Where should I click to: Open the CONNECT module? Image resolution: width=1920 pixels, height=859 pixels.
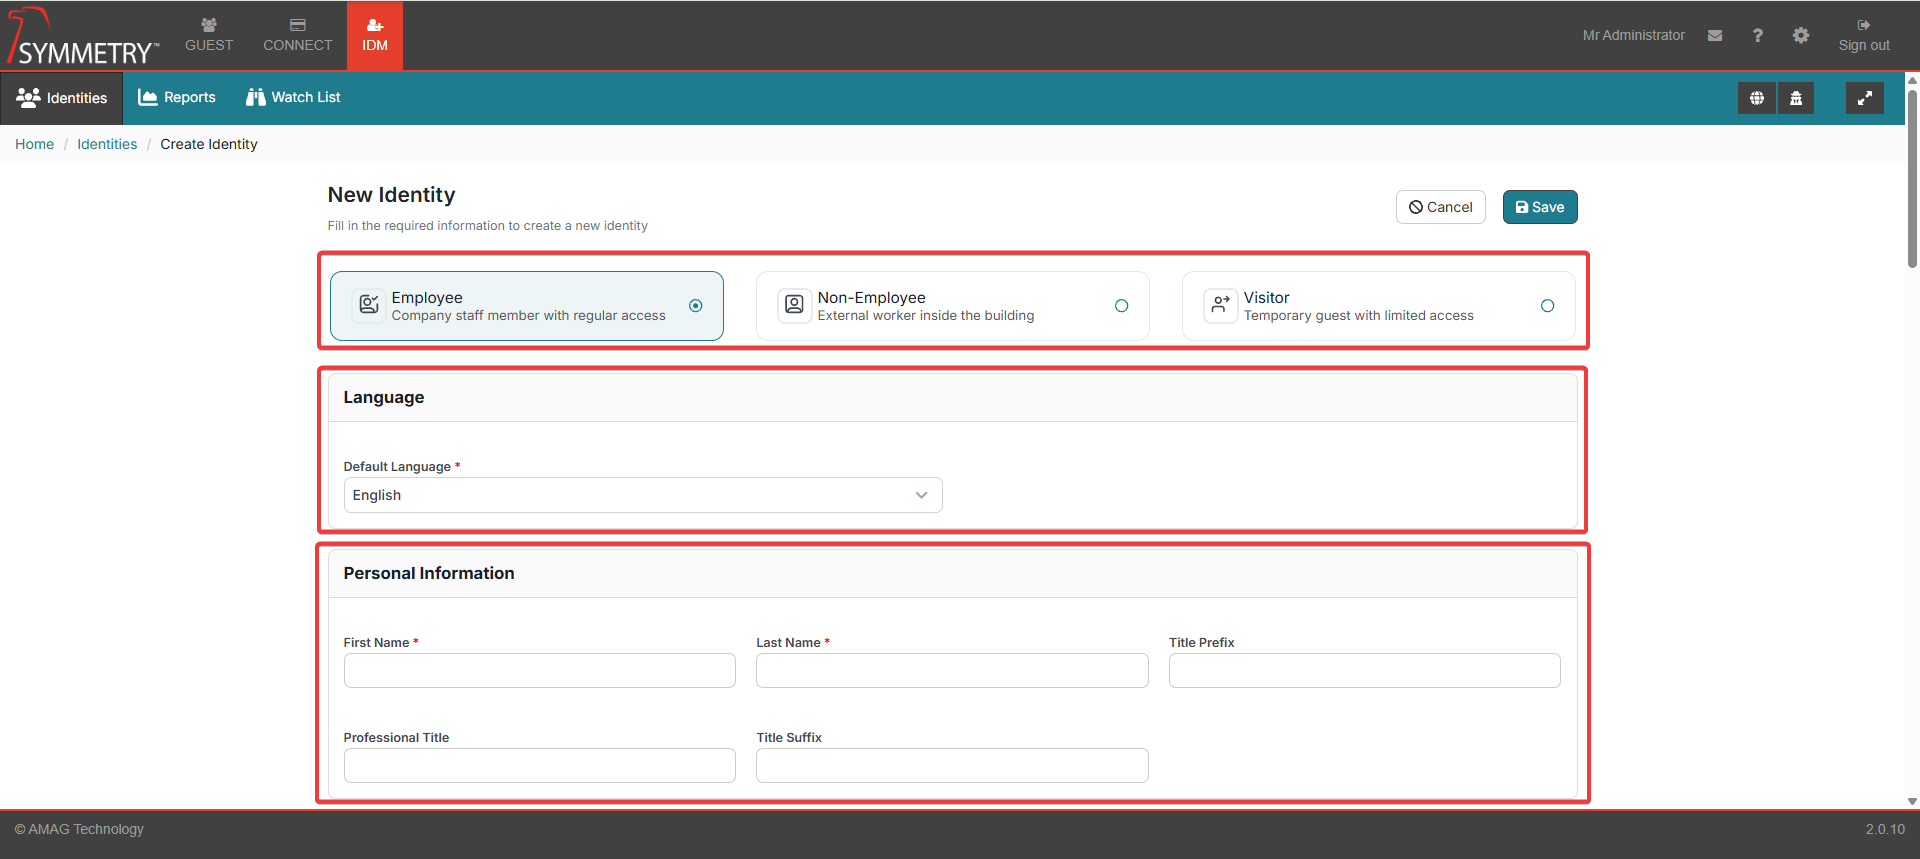297,35
